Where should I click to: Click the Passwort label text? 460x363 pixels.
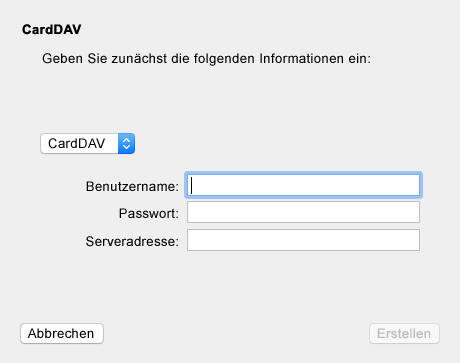149,213
